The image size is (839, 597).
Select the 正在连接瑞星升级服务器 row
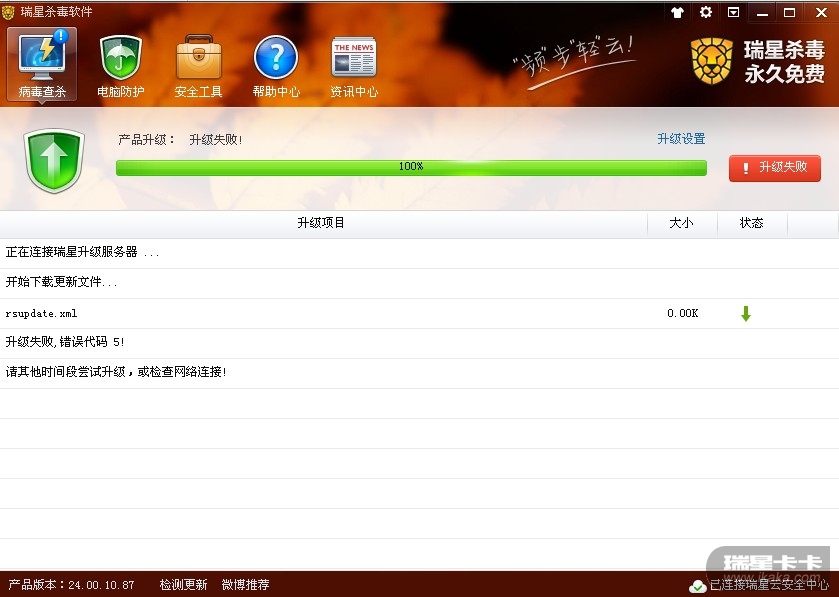[420, 252]
